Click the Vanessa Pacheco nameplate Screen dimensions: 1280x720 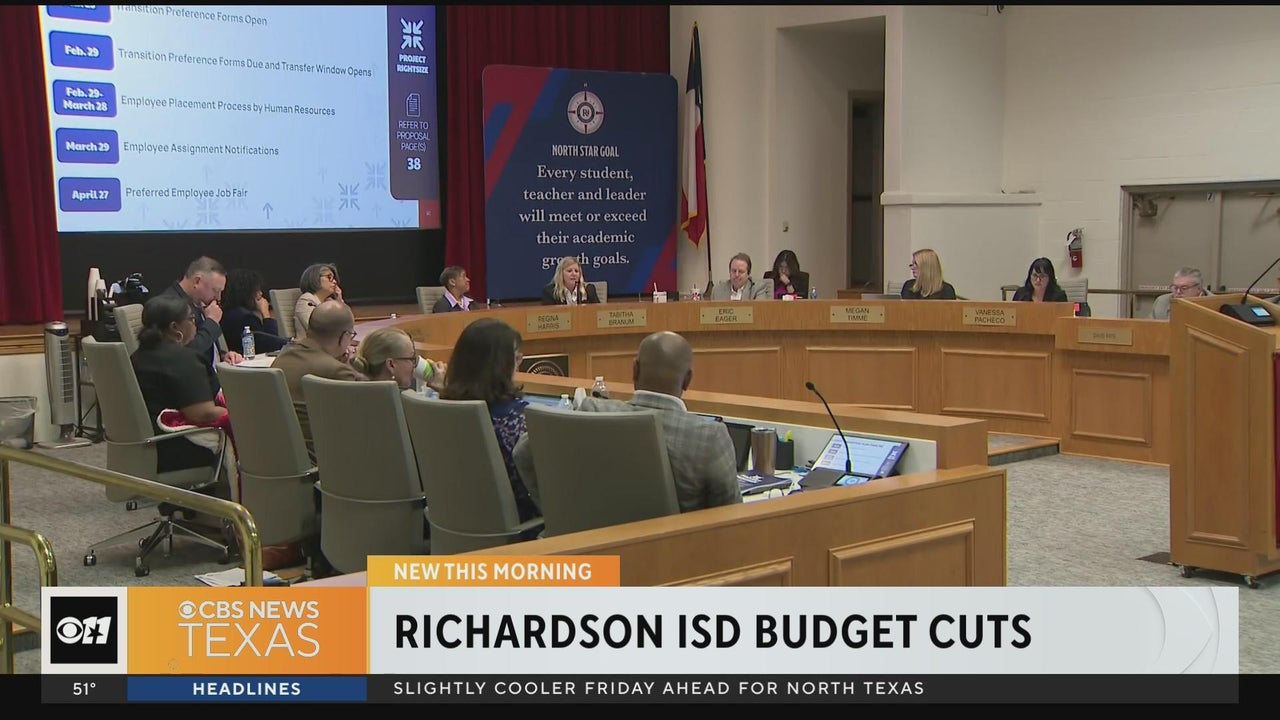coord(989,316)
